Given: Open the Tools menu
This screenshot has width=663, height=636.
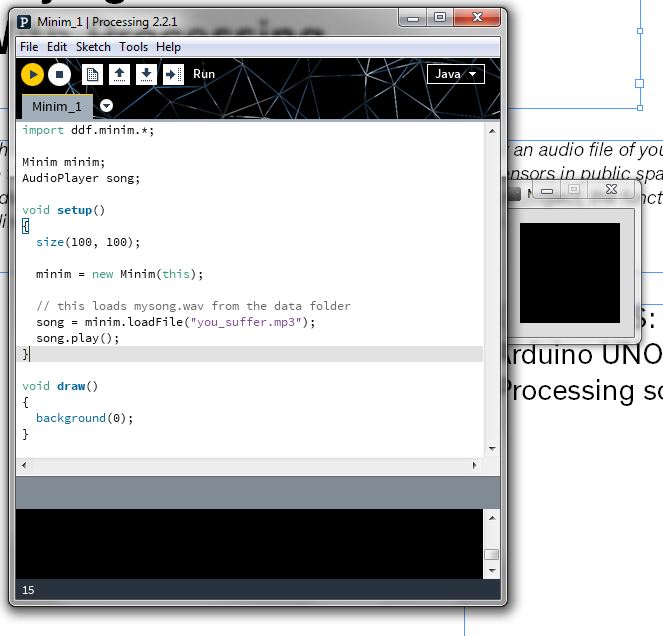Looking at the screenshot, I should click(x=133, y=47).
